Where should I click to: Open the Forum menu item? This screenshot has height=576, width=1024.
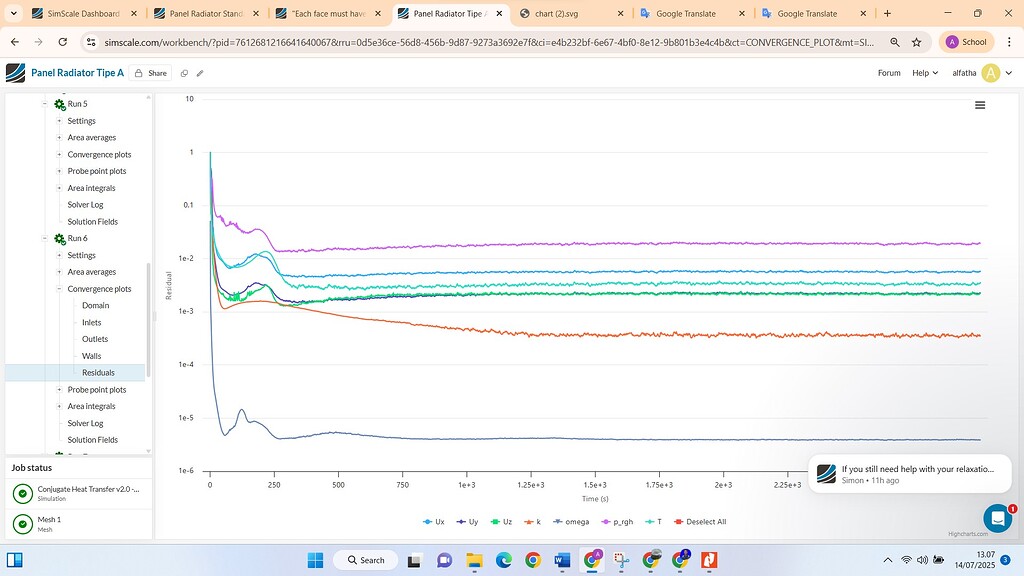[x=888, y=73]
